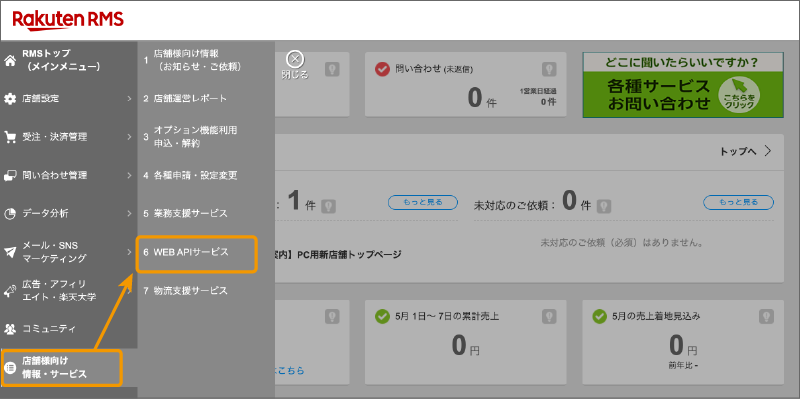Click もっと見る button beside 1件
Image resolution: width=800 pixels, height=399 pixels.
point(423,202)
